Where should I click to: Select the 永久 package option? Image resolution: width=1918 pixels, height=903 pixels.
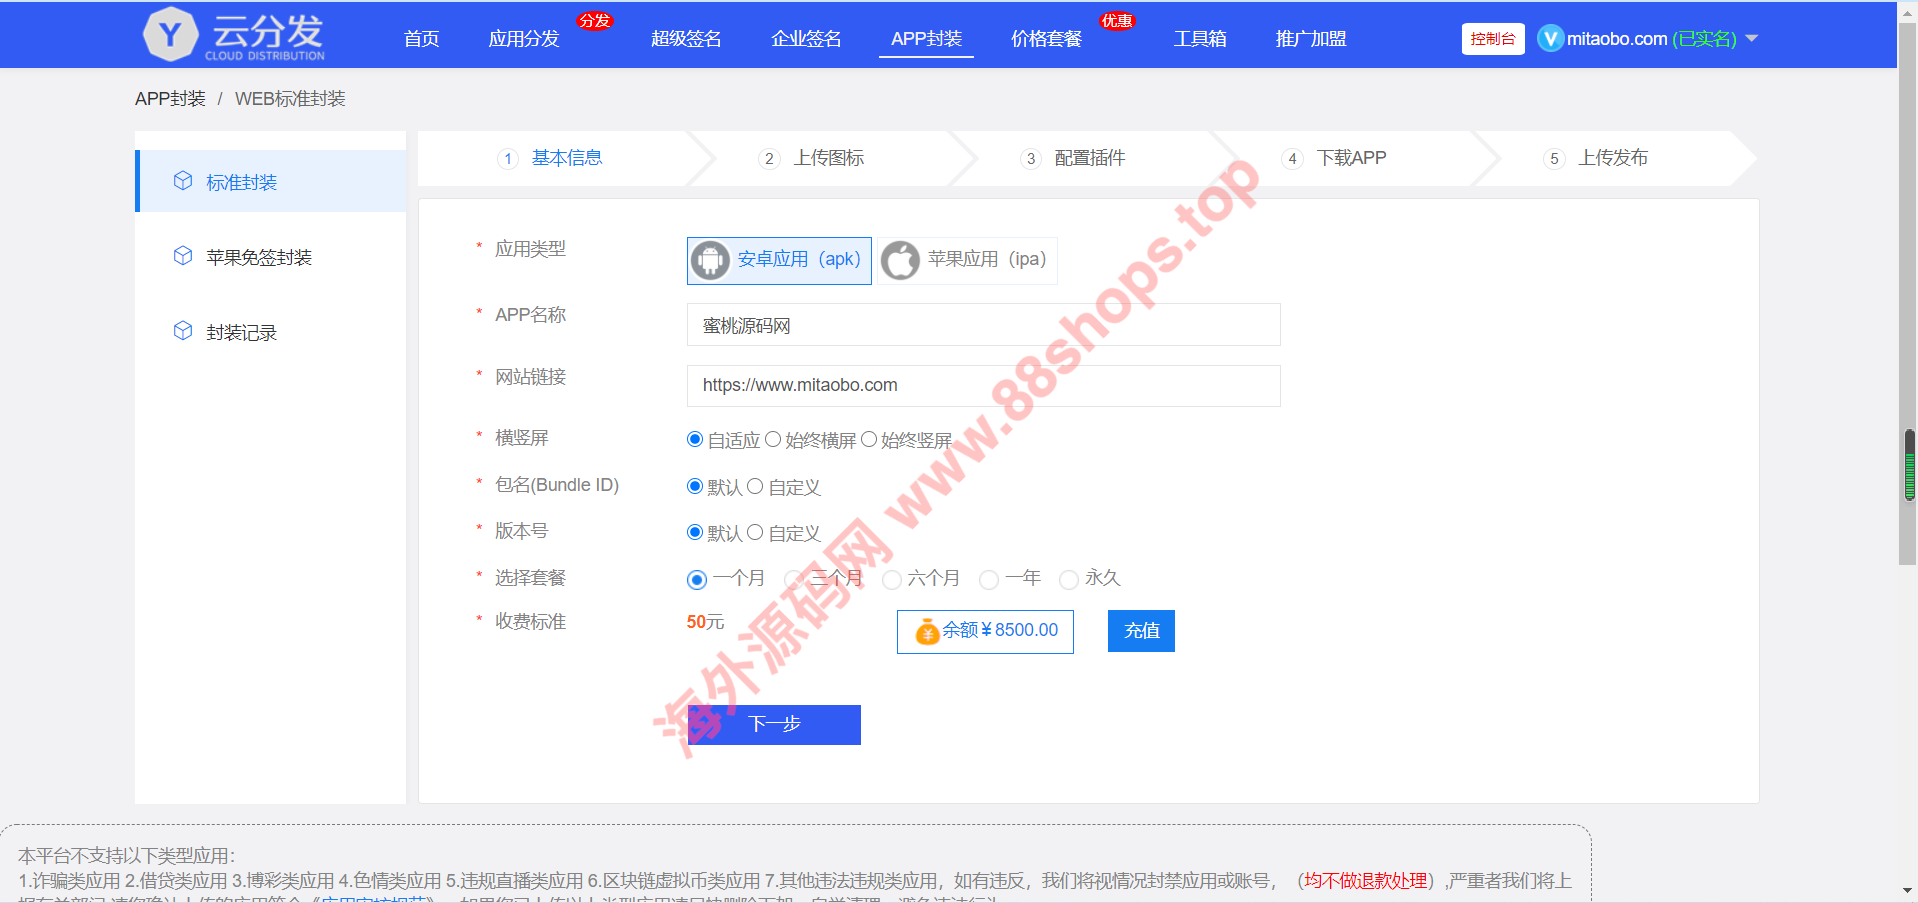coord(1069,579)
